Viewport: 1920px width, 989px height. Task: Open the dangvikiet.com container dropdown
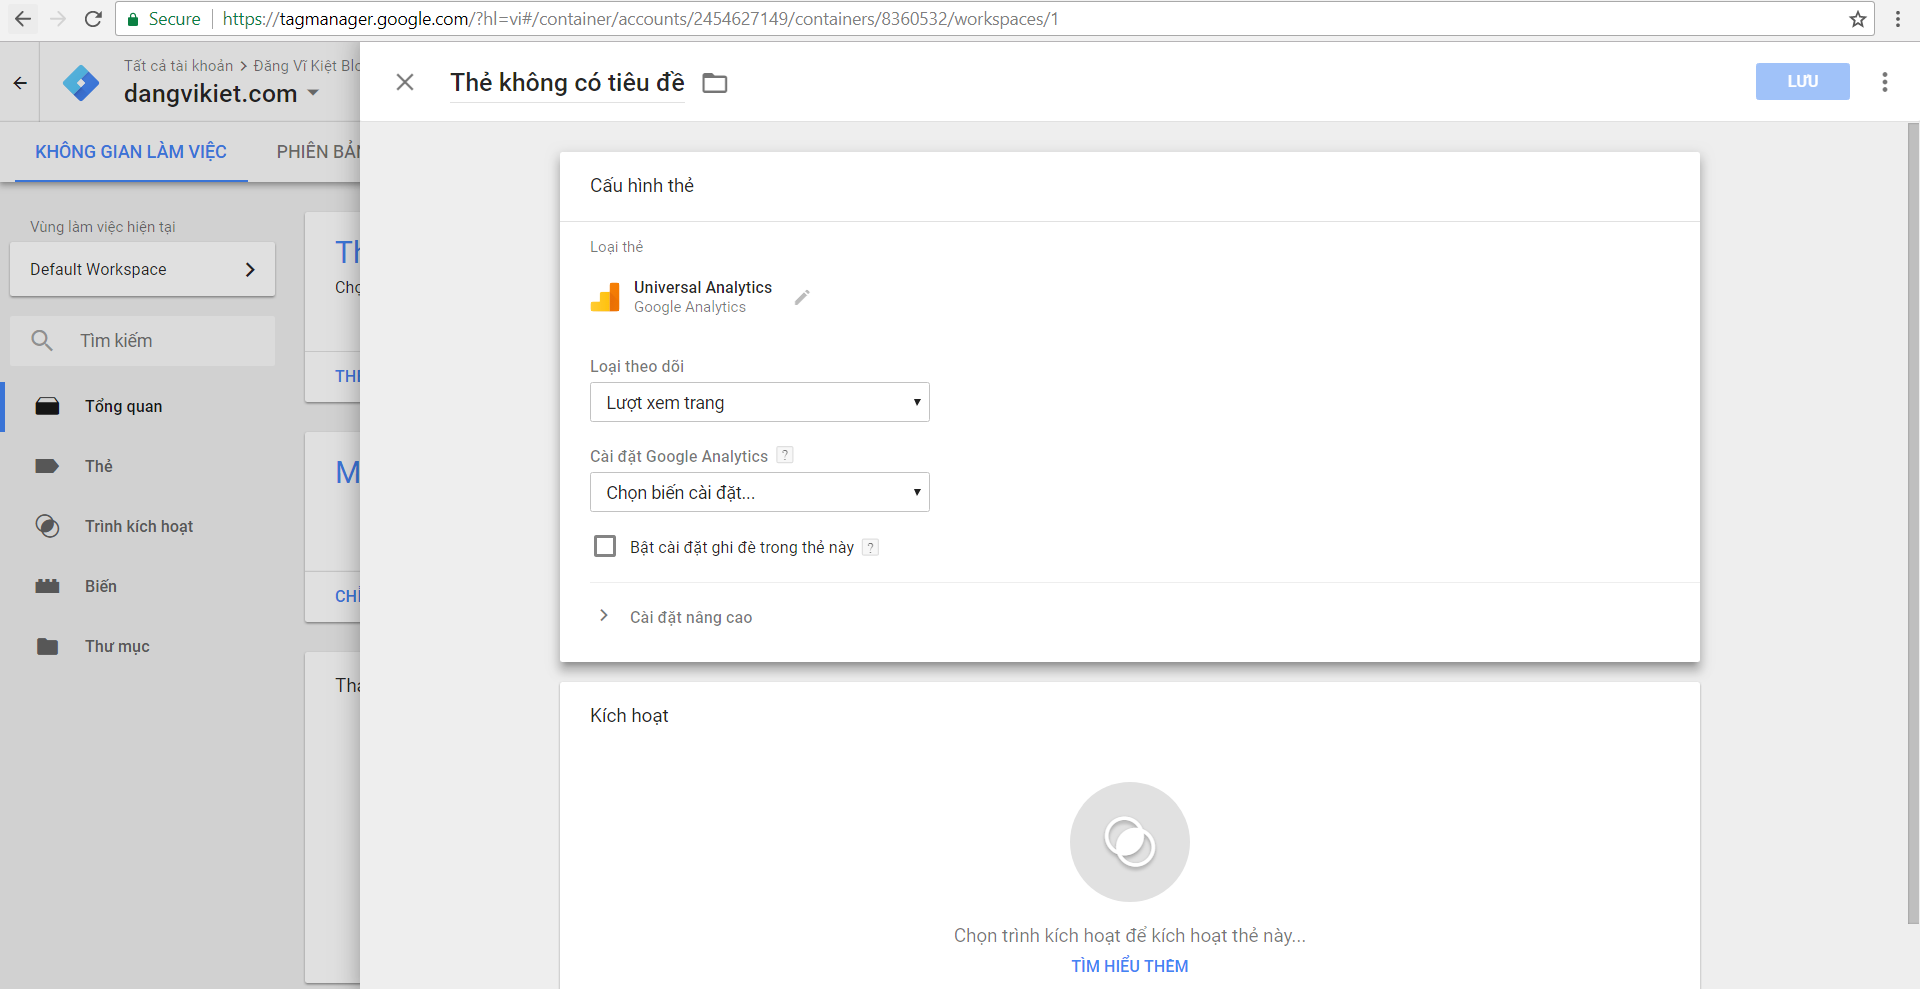point(221,93)
